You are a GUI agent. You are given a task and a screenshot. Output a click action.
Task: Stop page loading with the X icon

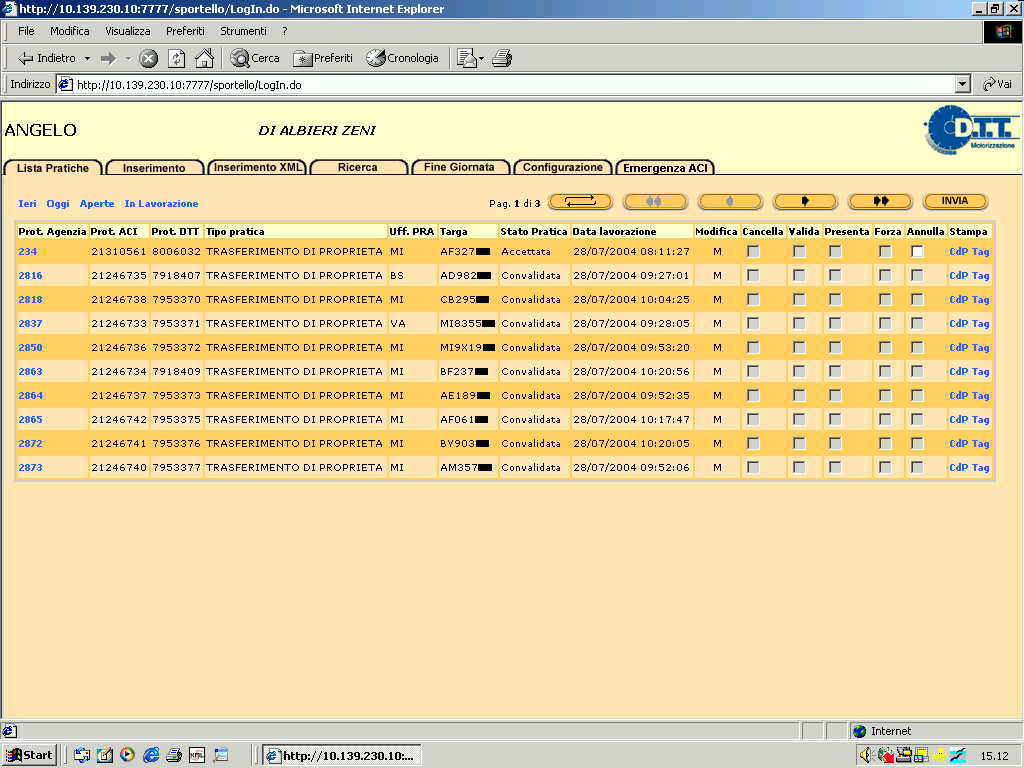click(148, 59)
